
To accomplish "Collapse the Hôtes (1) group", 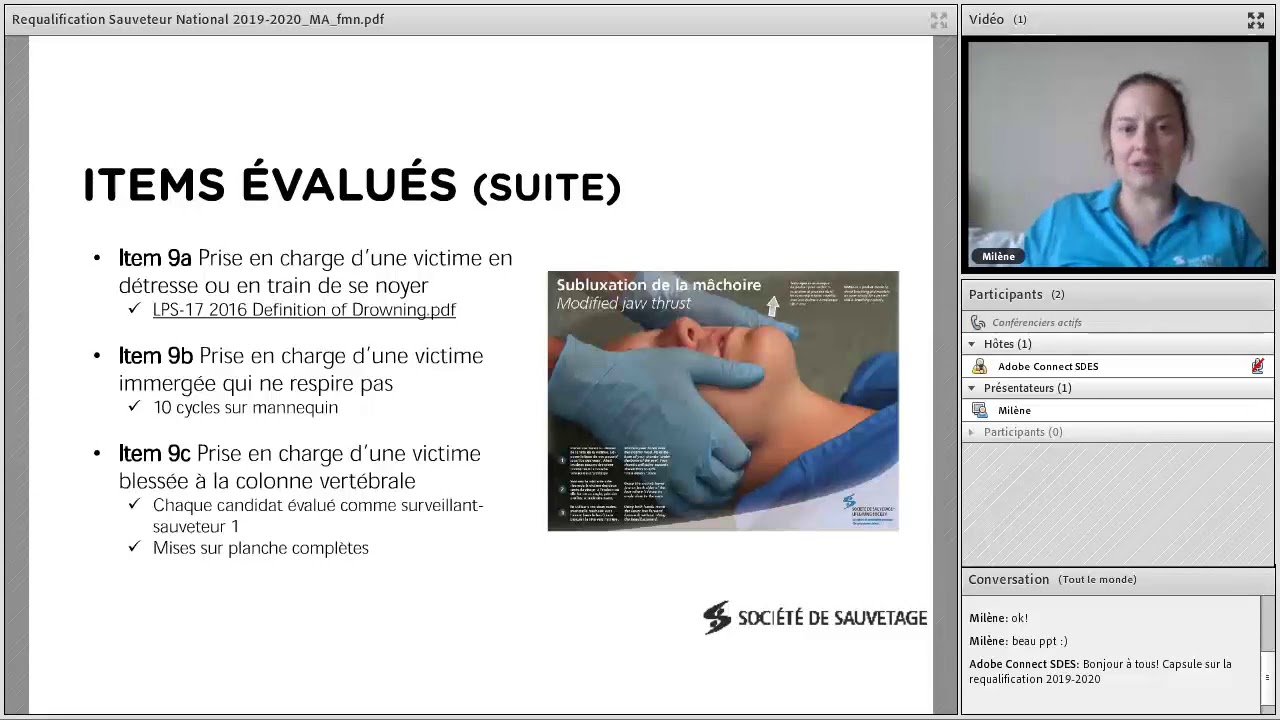I will (971, 344).
